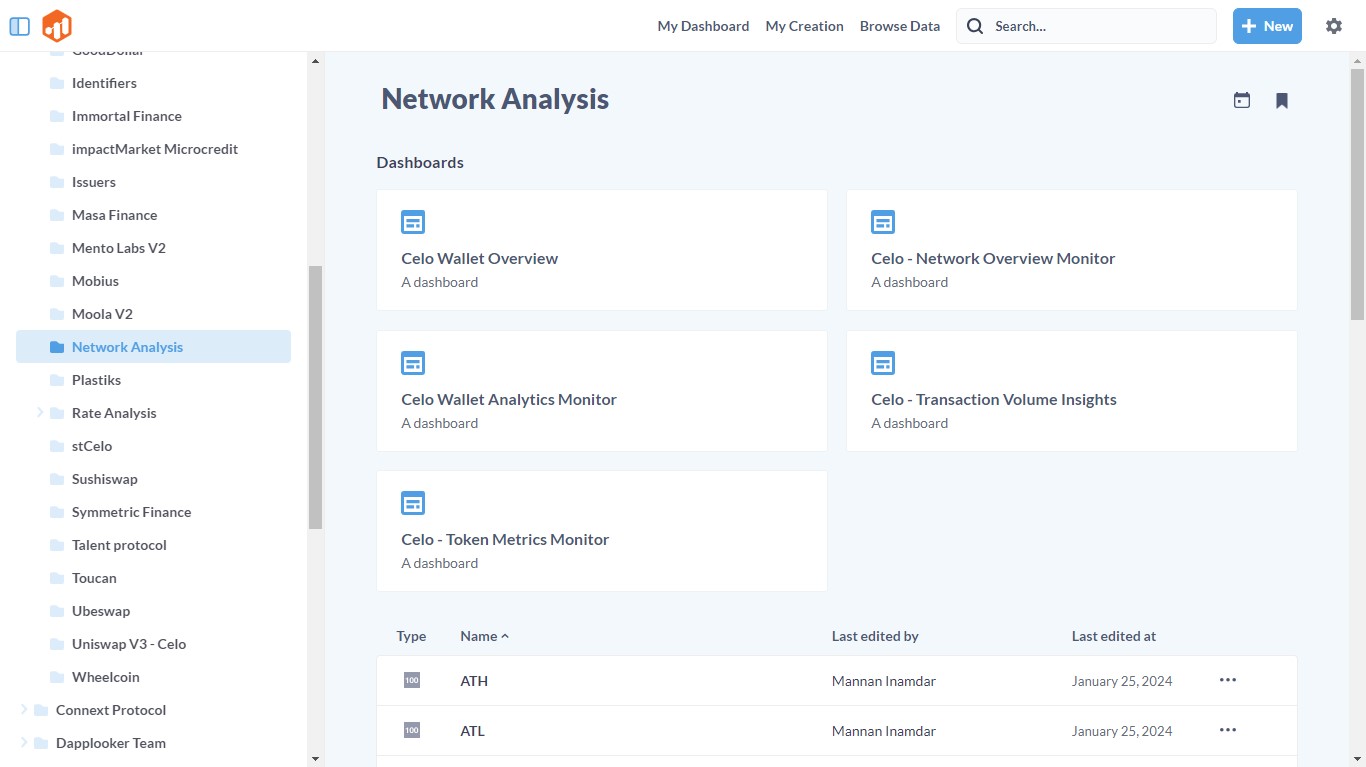Click the New button
Image resolution: width=1366 pixels, height=767 pixels.
click(x=1267, y=26)
